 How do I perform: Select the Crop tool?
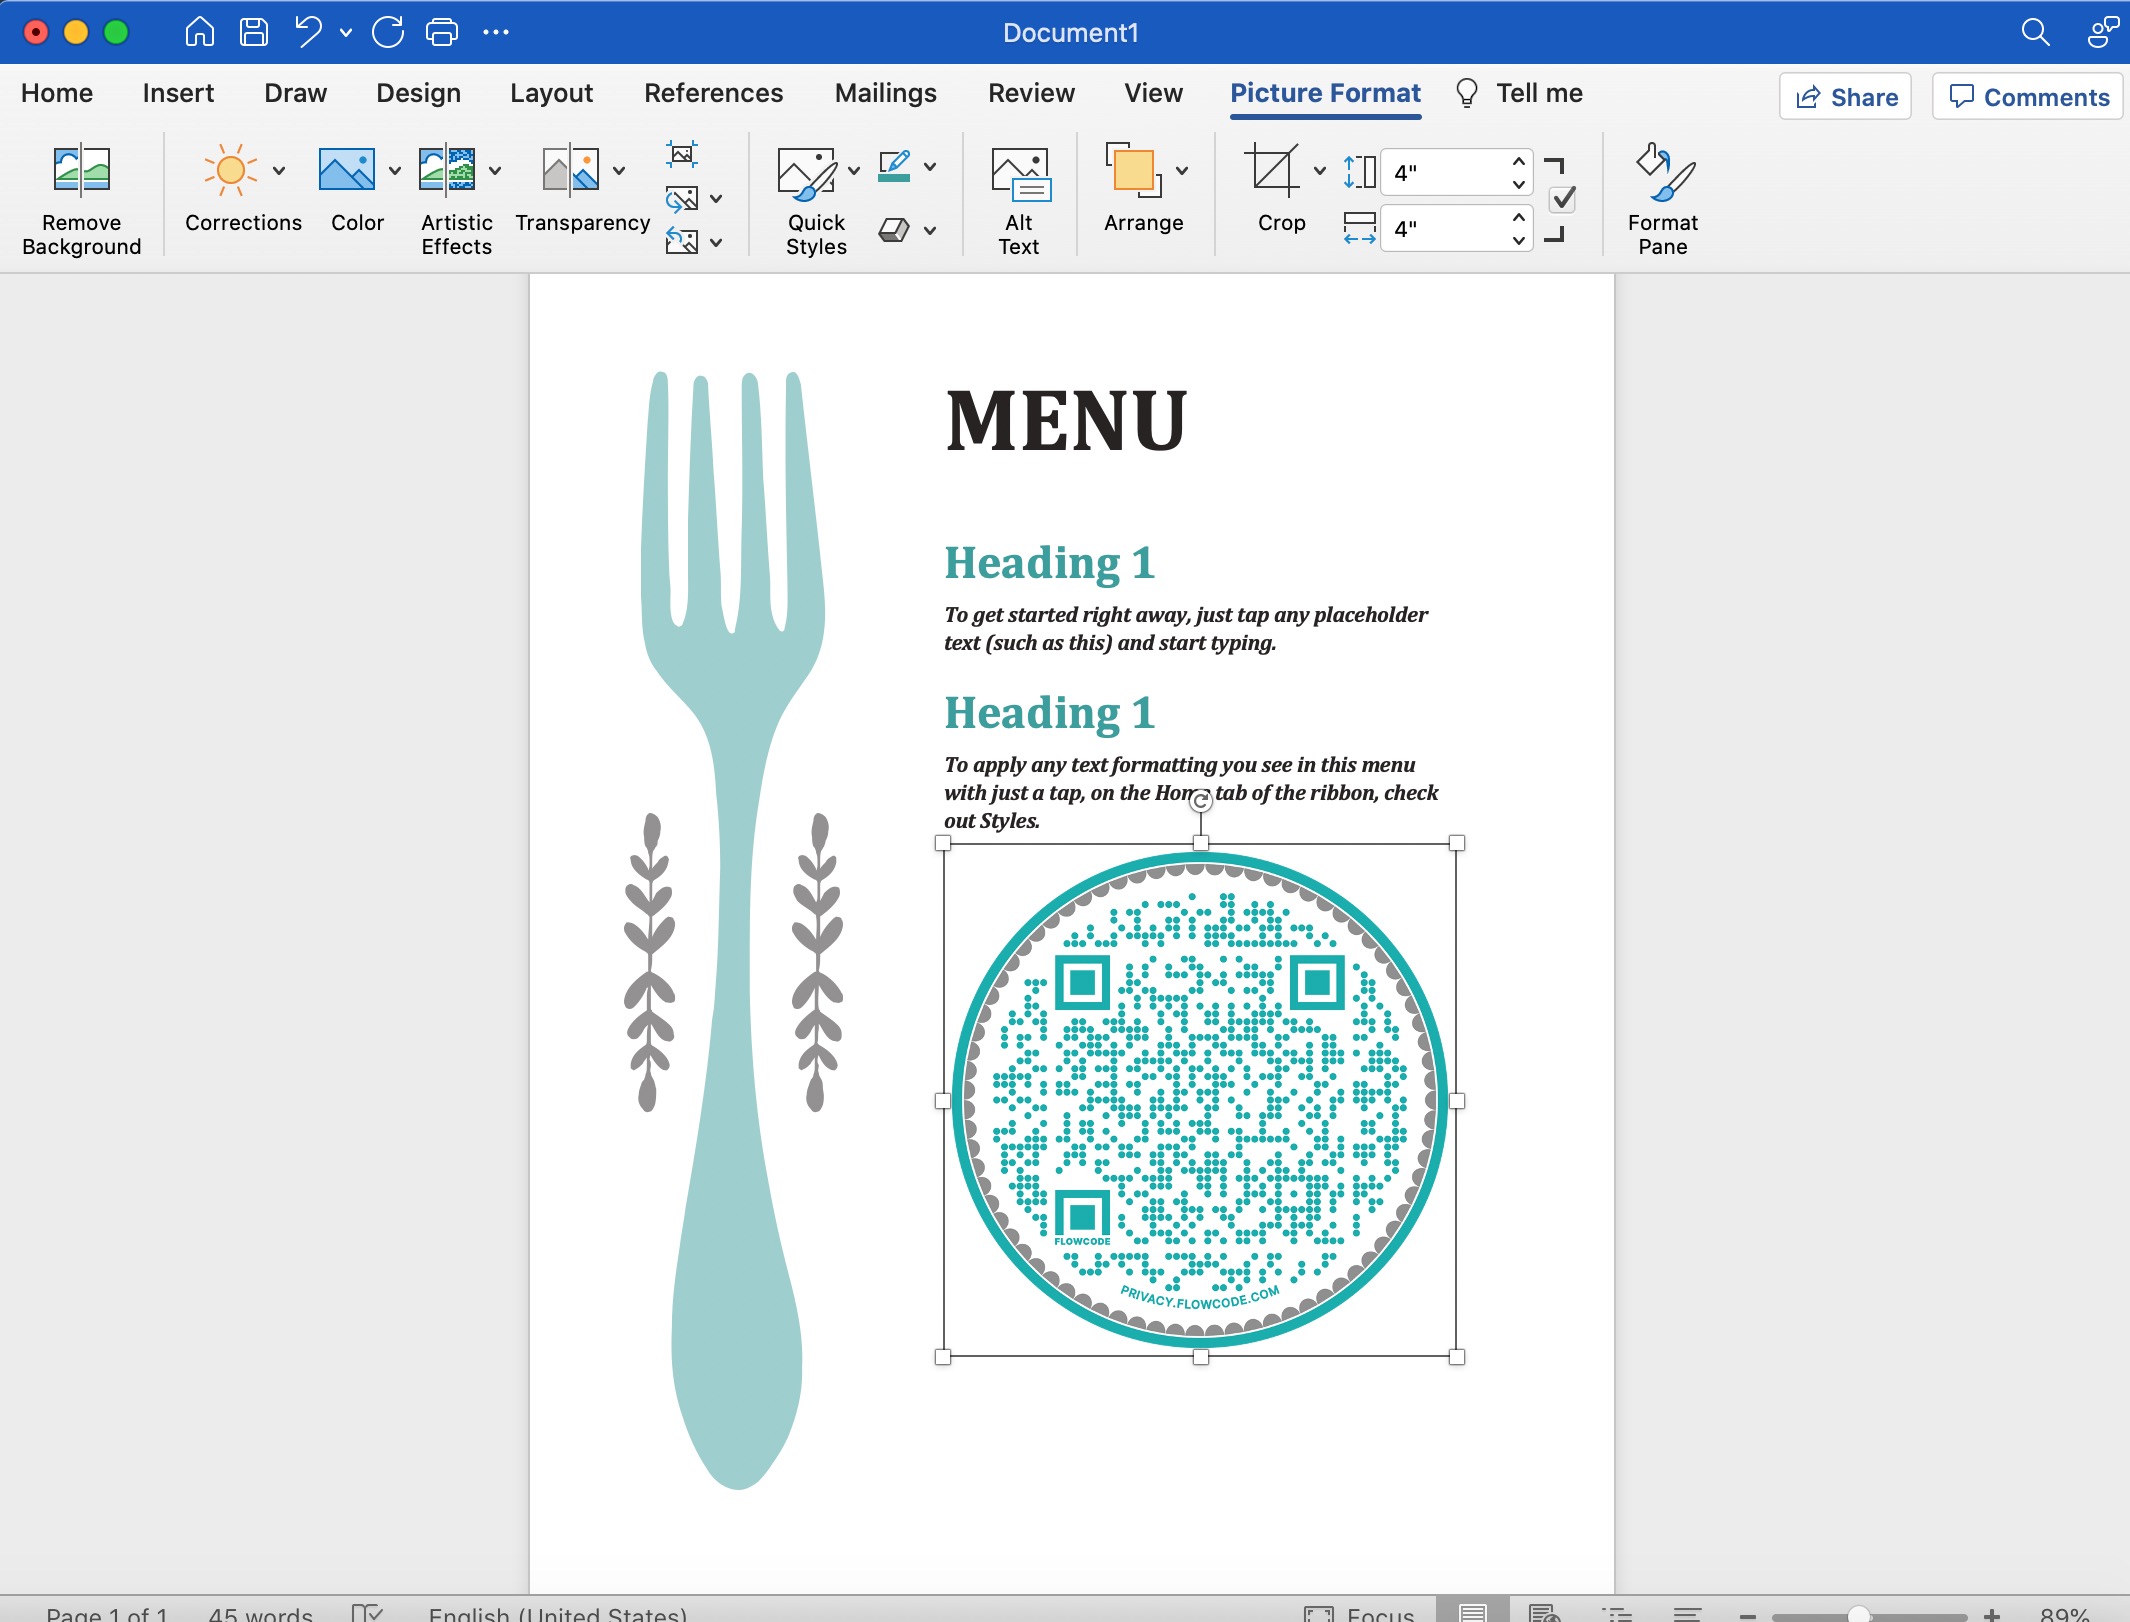click(1271, 169)
